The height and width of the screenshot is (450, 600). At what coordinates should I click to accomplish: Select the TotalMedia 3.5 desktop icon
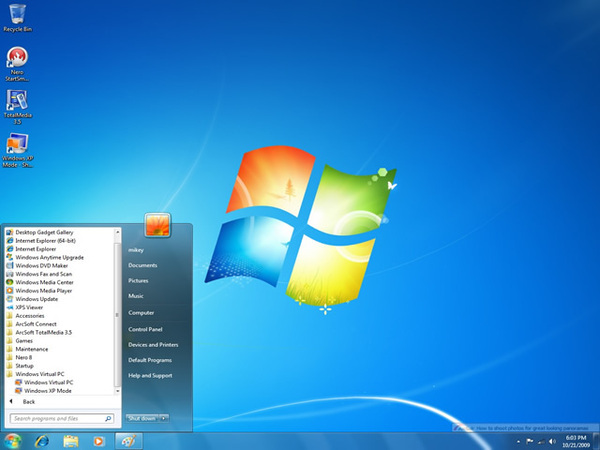(17, 107)
